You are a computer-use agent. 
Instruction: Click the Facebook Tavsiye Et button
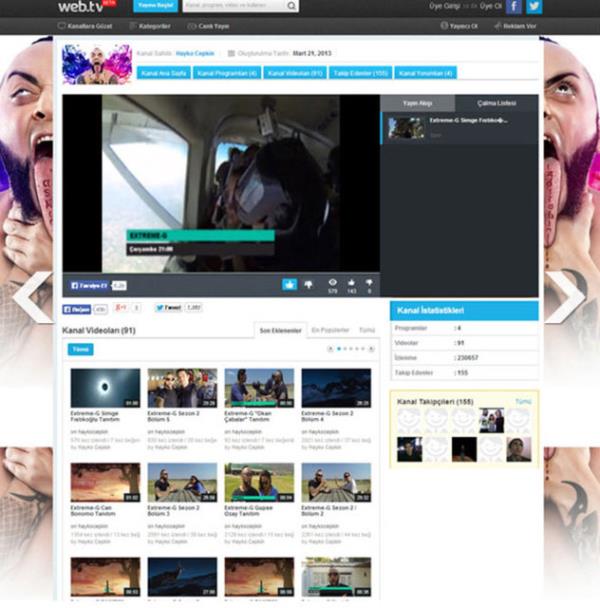click(x=89, y=286)
